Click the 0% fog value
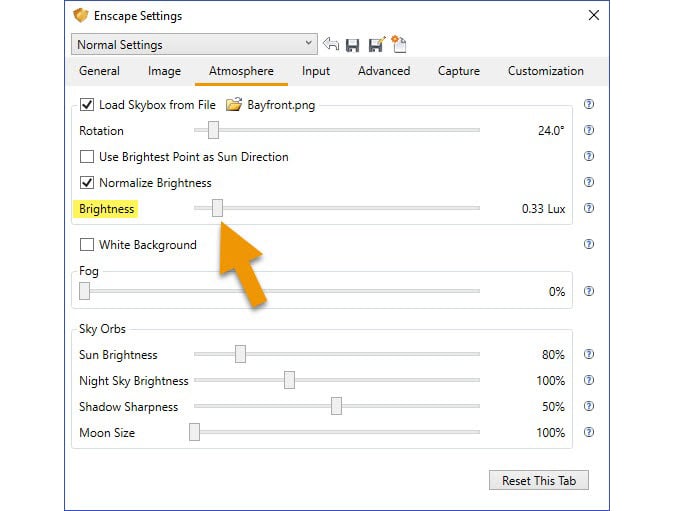 coord(557,292)
